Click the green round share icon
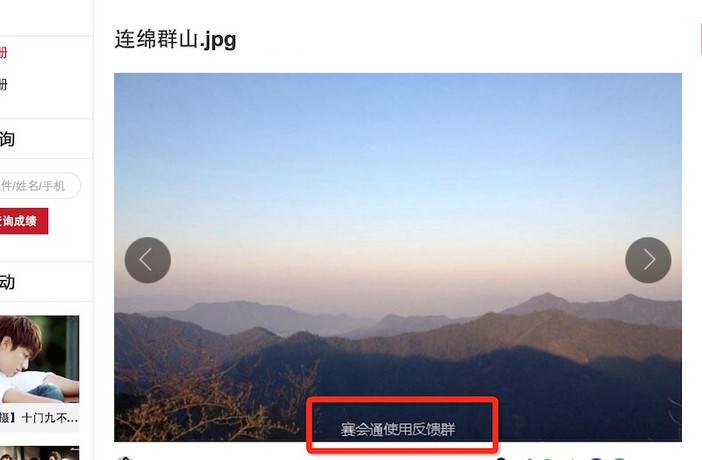The image size is (702, 460). point(619,459)
